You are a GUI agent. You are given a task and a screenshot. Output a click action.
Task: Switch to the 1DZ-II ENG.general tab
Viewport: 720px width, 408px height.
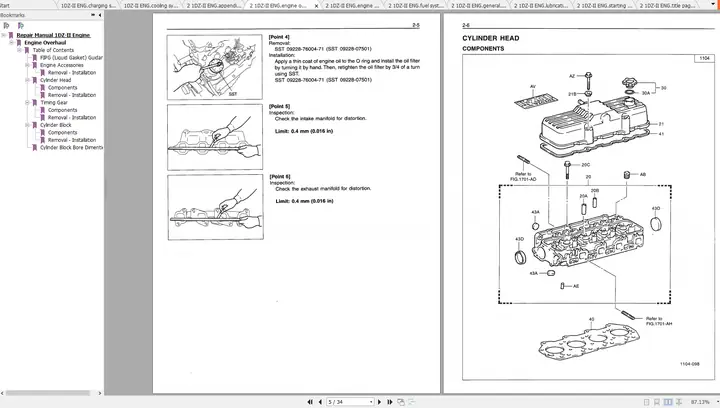tap(478, 6)
